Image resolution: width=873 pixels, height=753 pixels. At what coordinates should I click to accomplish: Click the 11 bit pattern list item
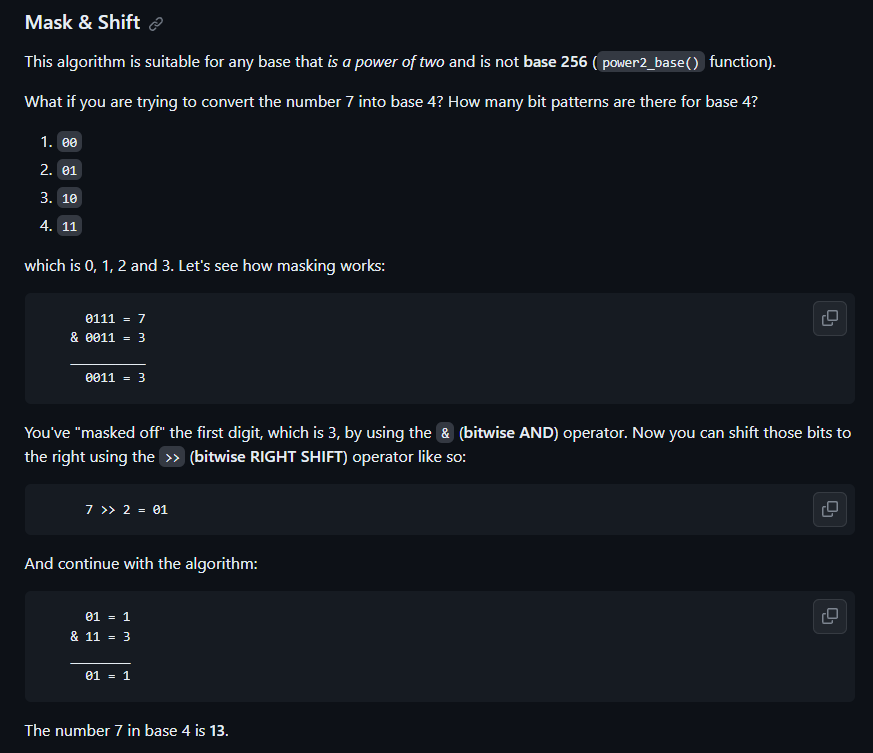70,226
